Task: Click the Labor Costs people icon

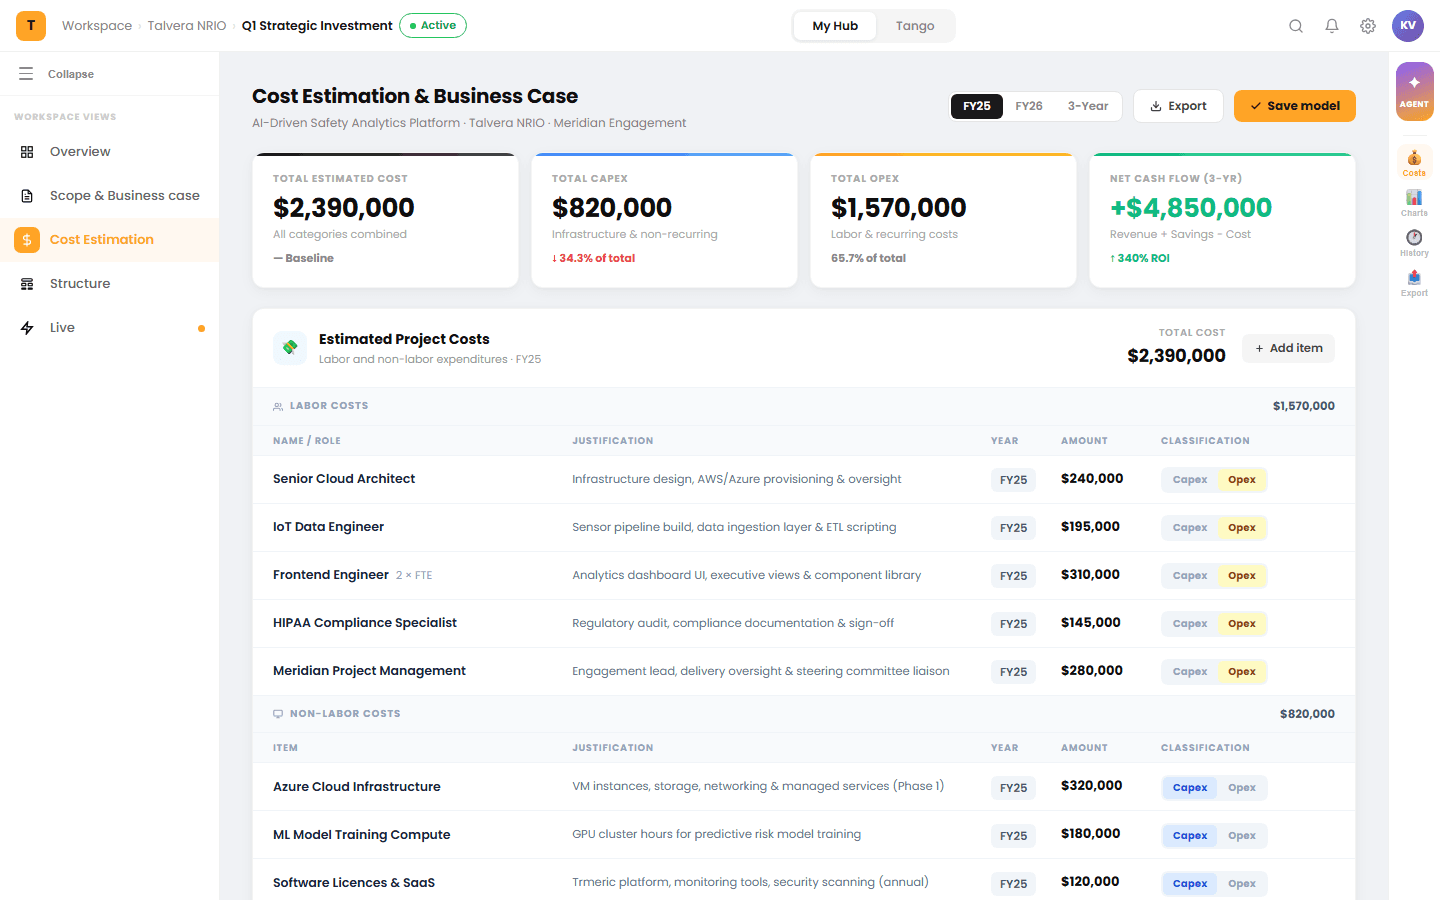Action: pyautogui.click(x=278, y=406)
